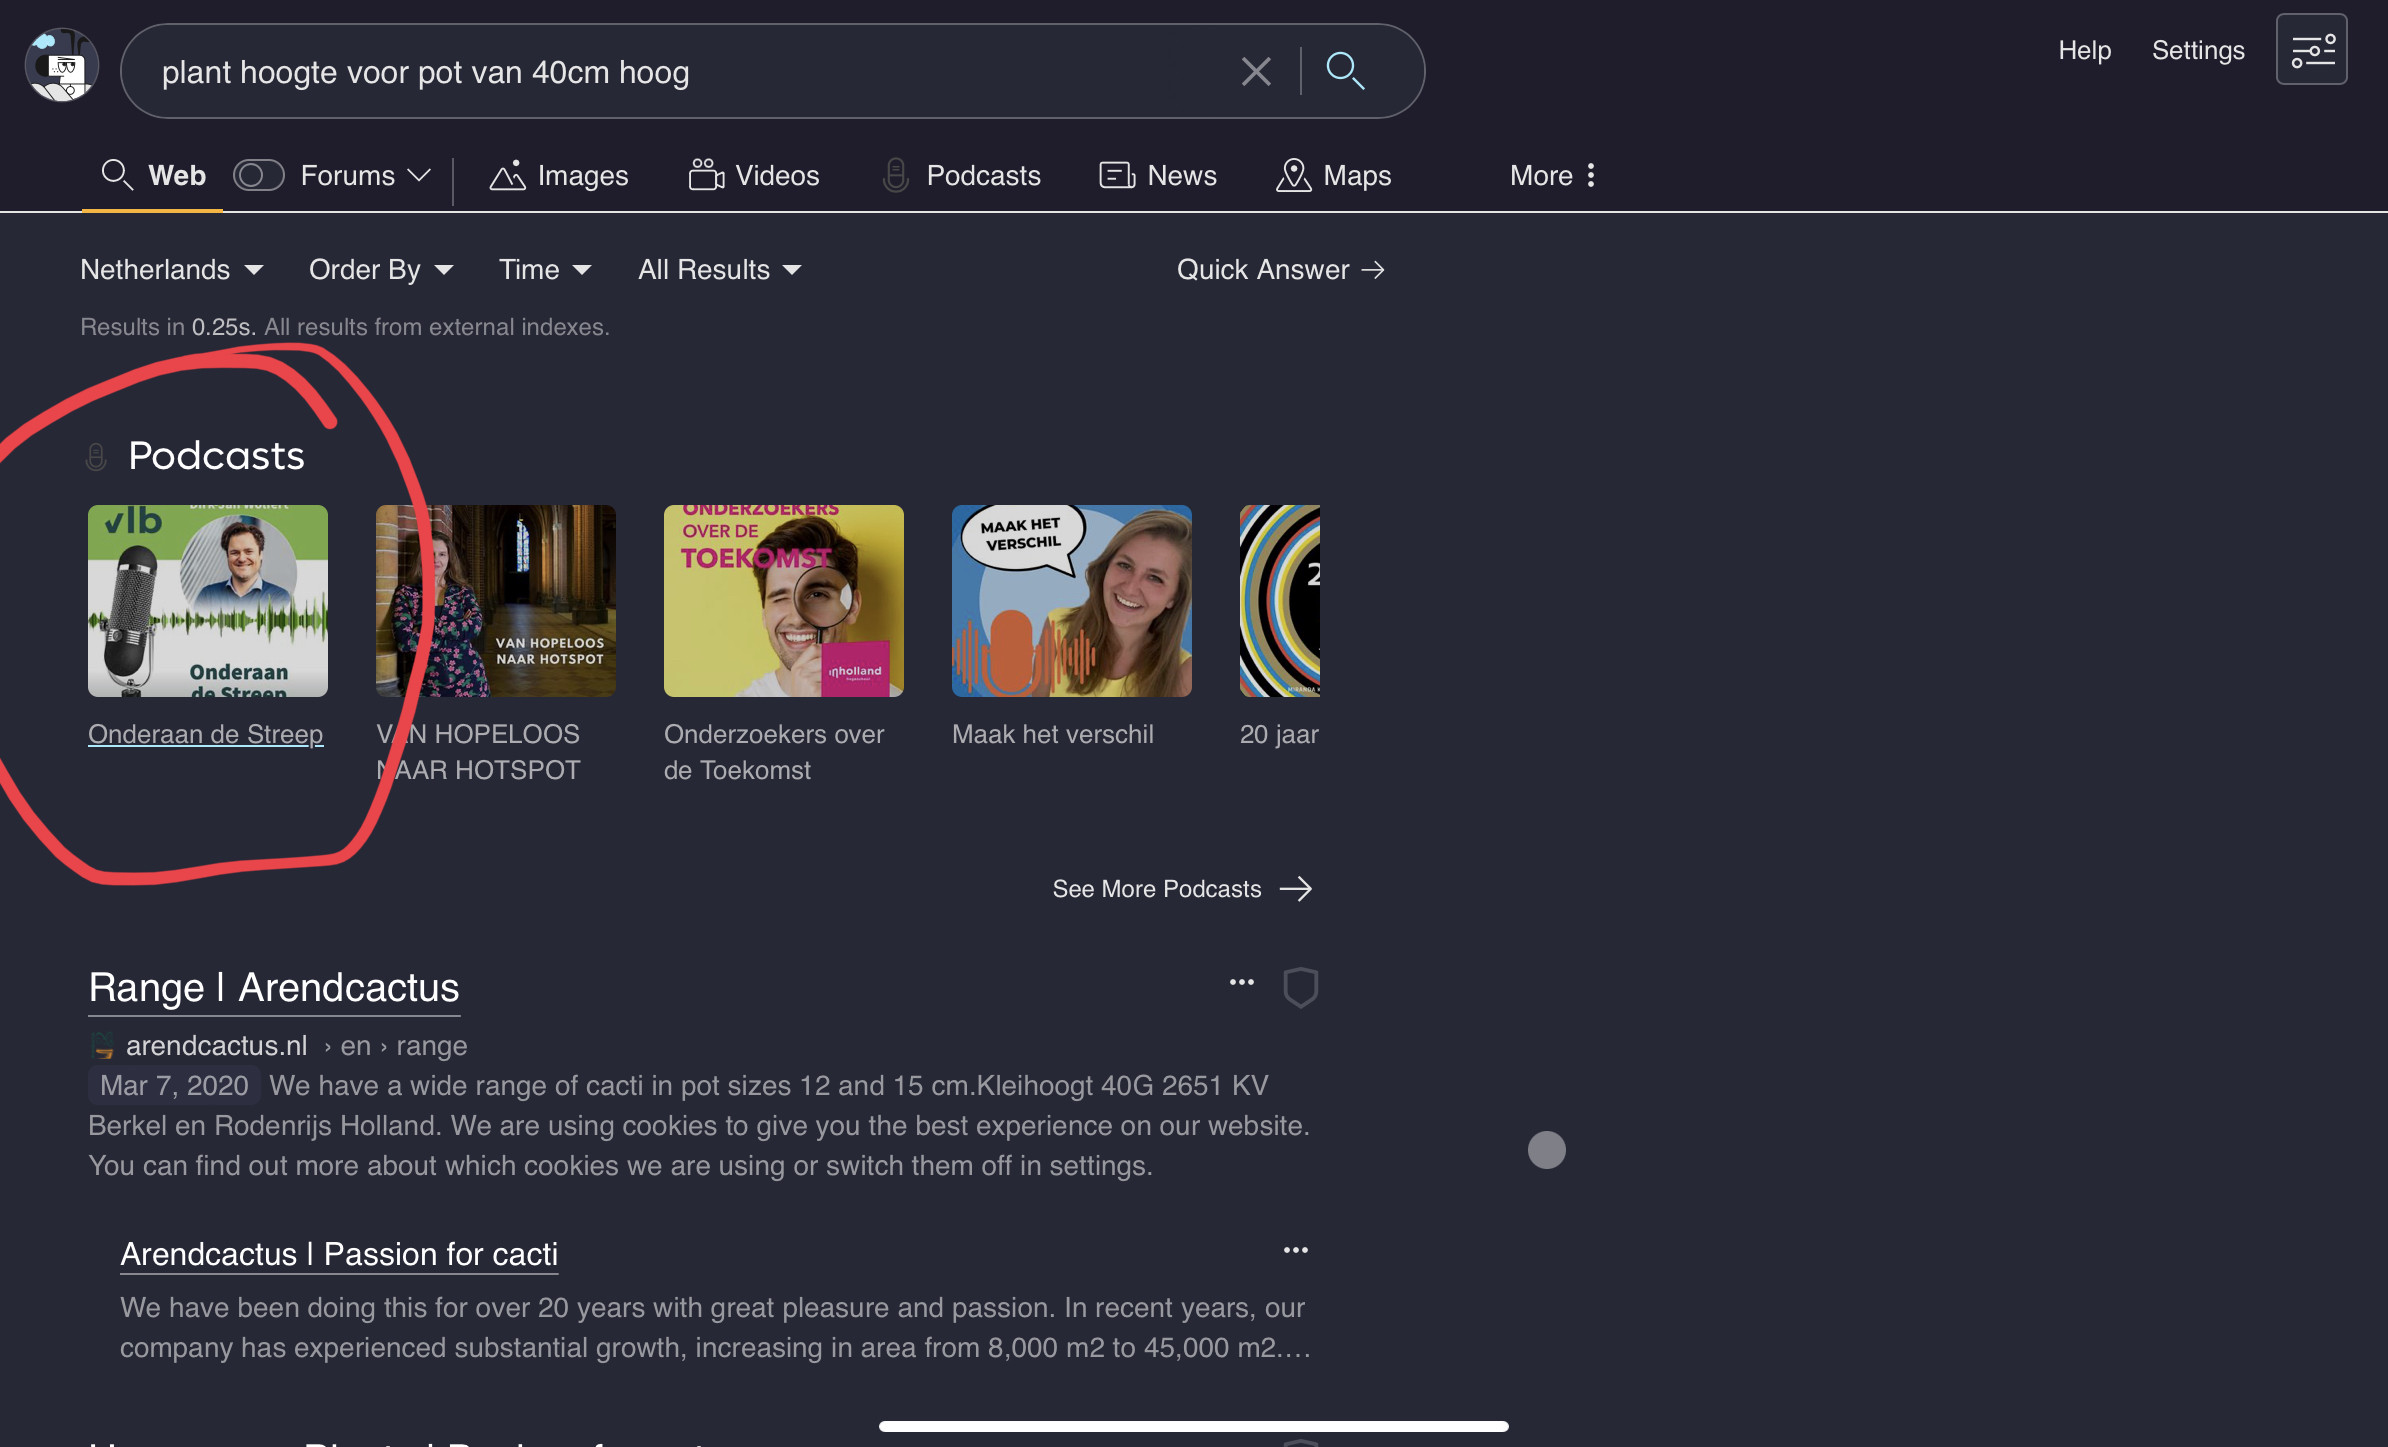Open the control center sliders icon

[x=2311, y=49]
